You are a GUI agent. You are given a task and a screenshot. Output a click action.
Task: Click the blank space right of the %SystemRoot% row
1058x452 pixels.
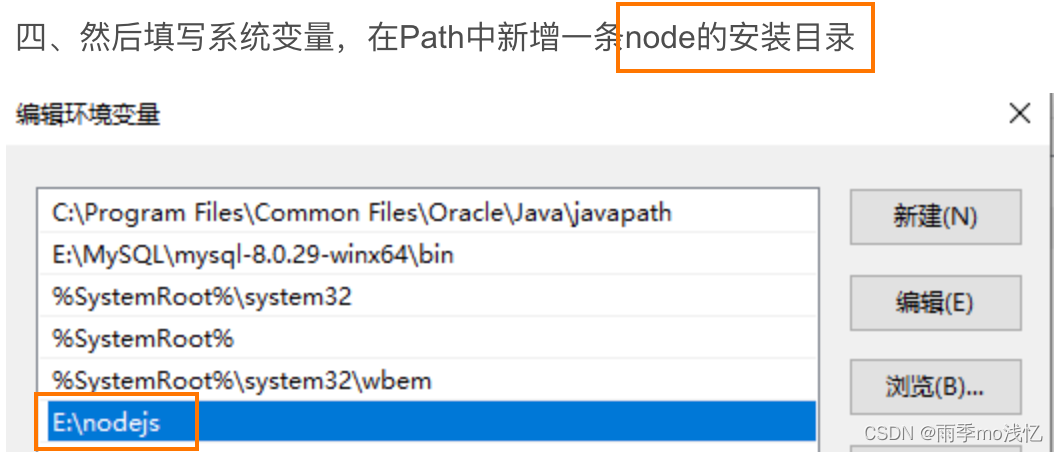520,339
